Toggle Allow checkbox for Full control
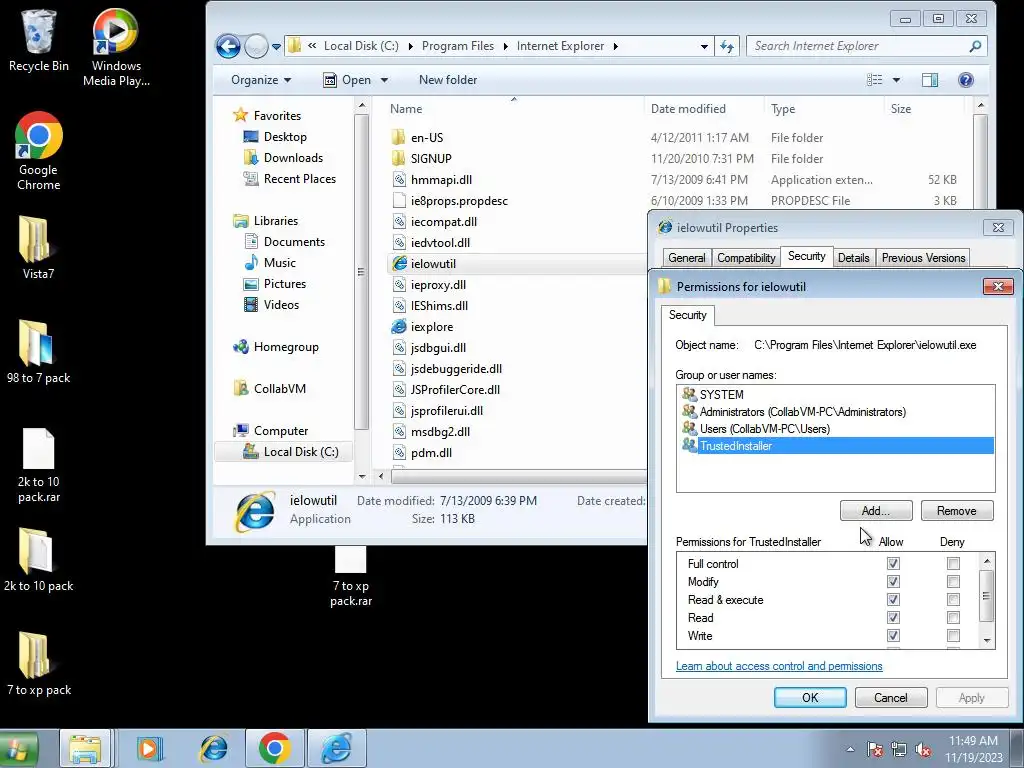This screenshot has width=1024, height=768. click(x=893, y=563)
